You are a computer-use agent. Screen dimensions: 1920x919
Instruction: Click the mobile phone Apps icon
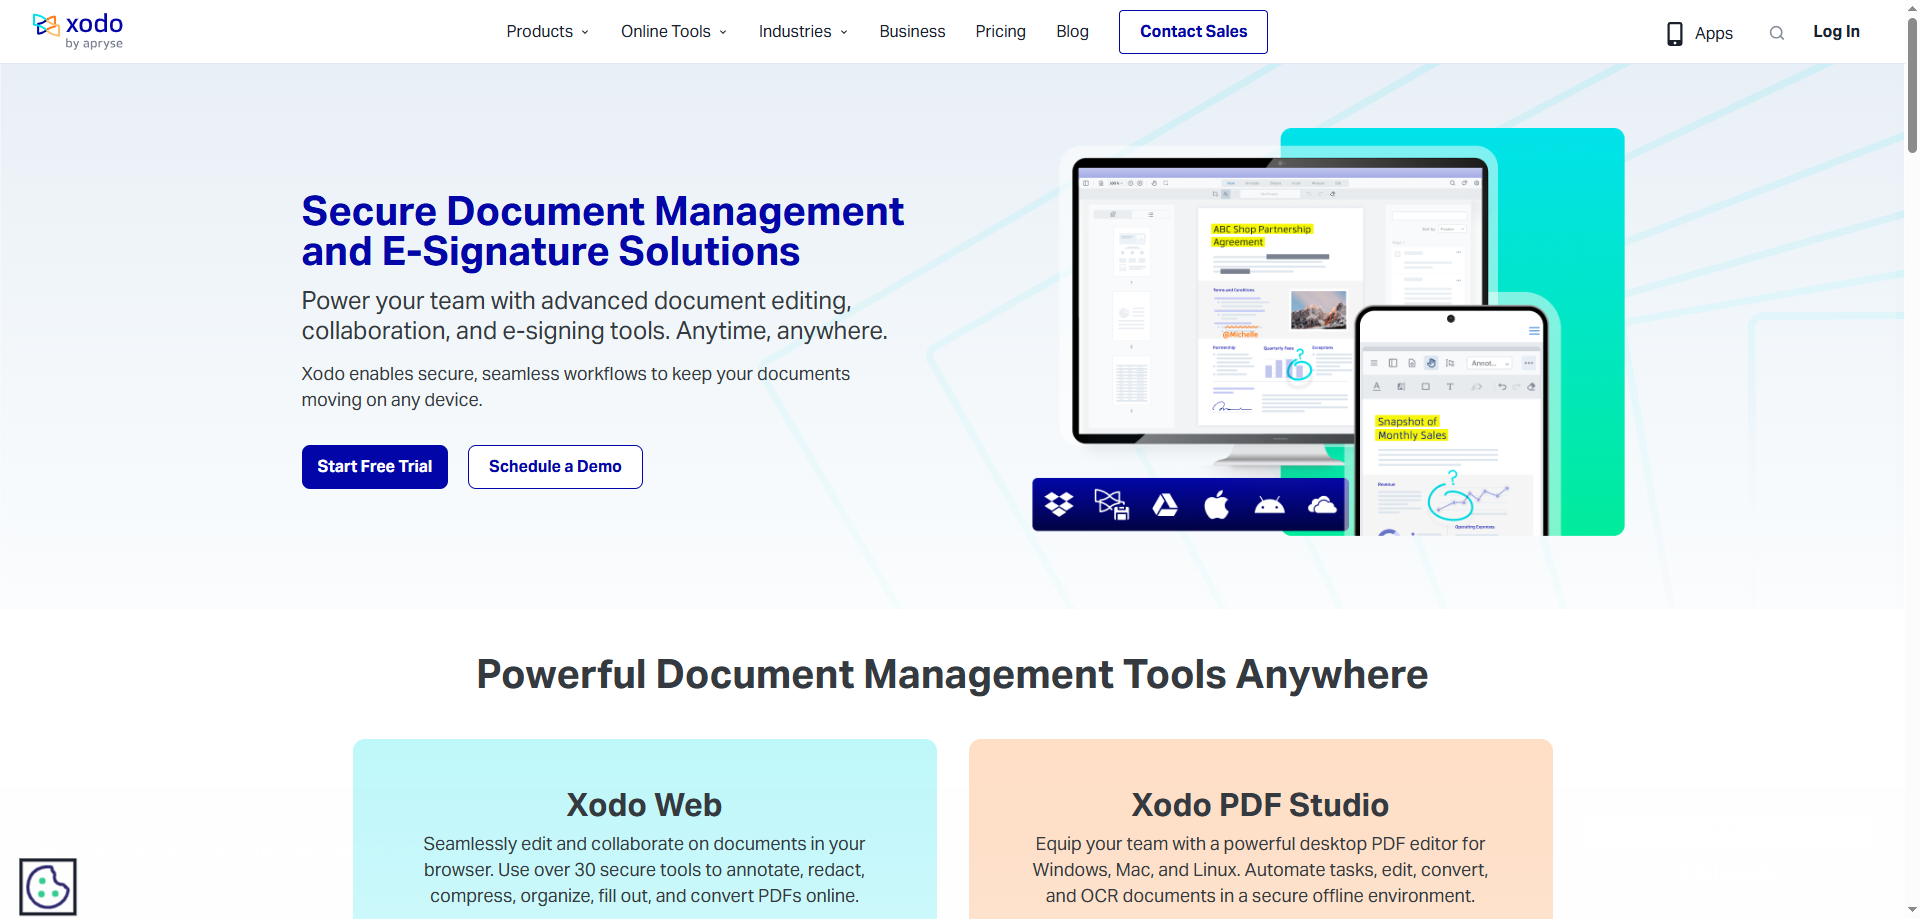click(1674, 34)
